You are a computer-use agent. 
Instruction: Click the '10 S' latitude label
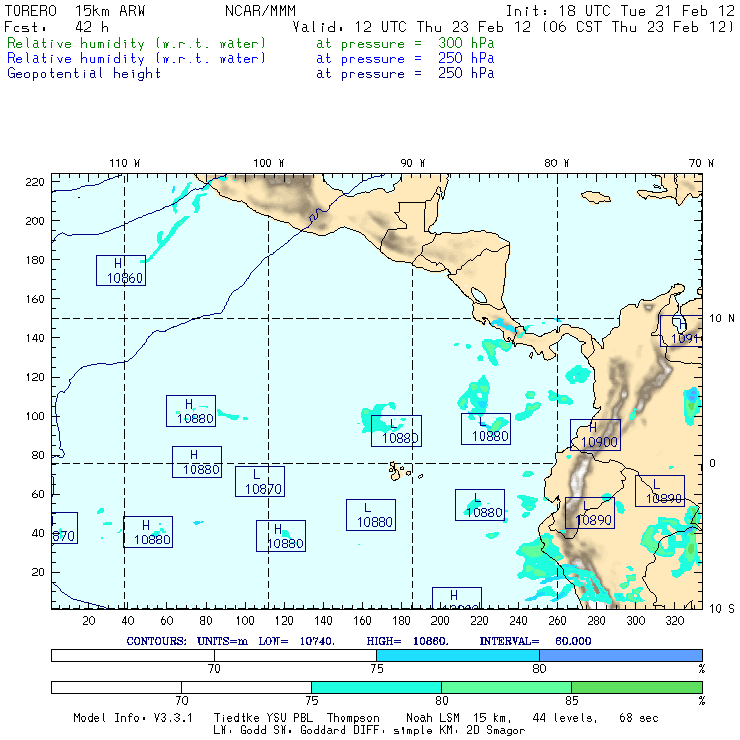[x=722, y=609]
